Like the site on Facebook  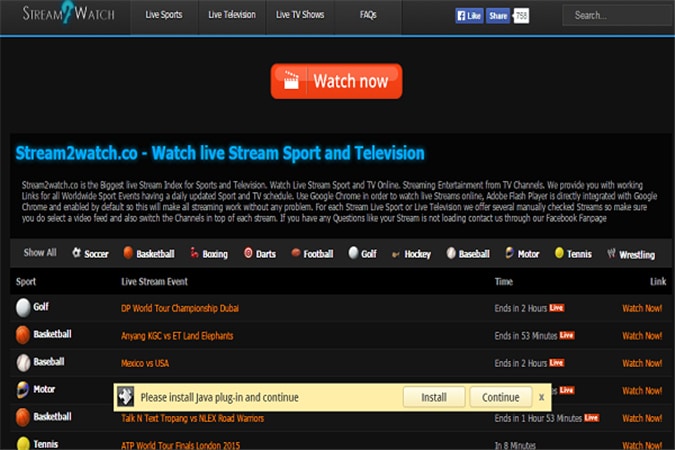click(x=469, y=16)
